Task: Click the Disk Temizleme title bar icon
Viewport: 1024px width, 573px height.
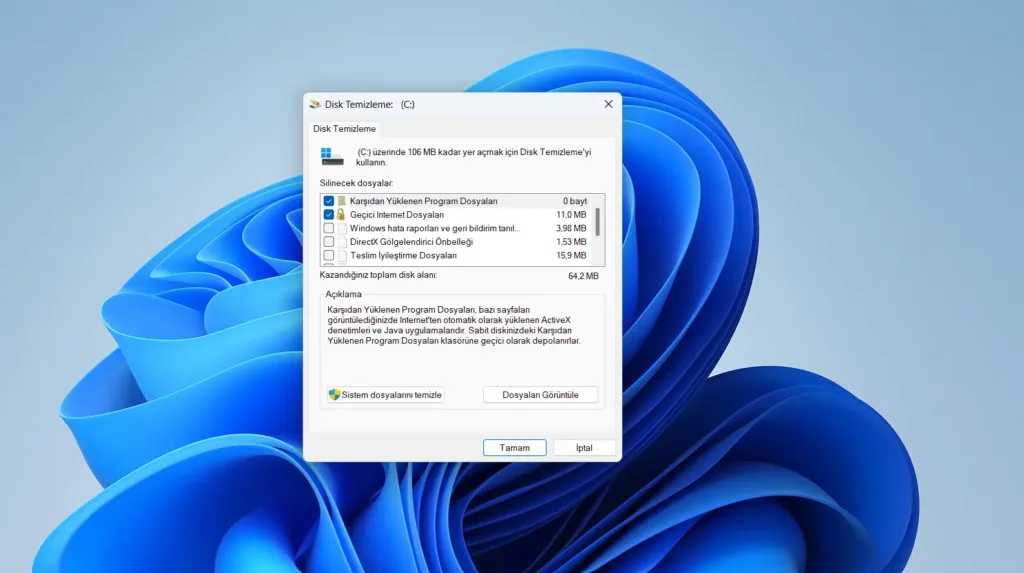Action: (x=315, y=105)
